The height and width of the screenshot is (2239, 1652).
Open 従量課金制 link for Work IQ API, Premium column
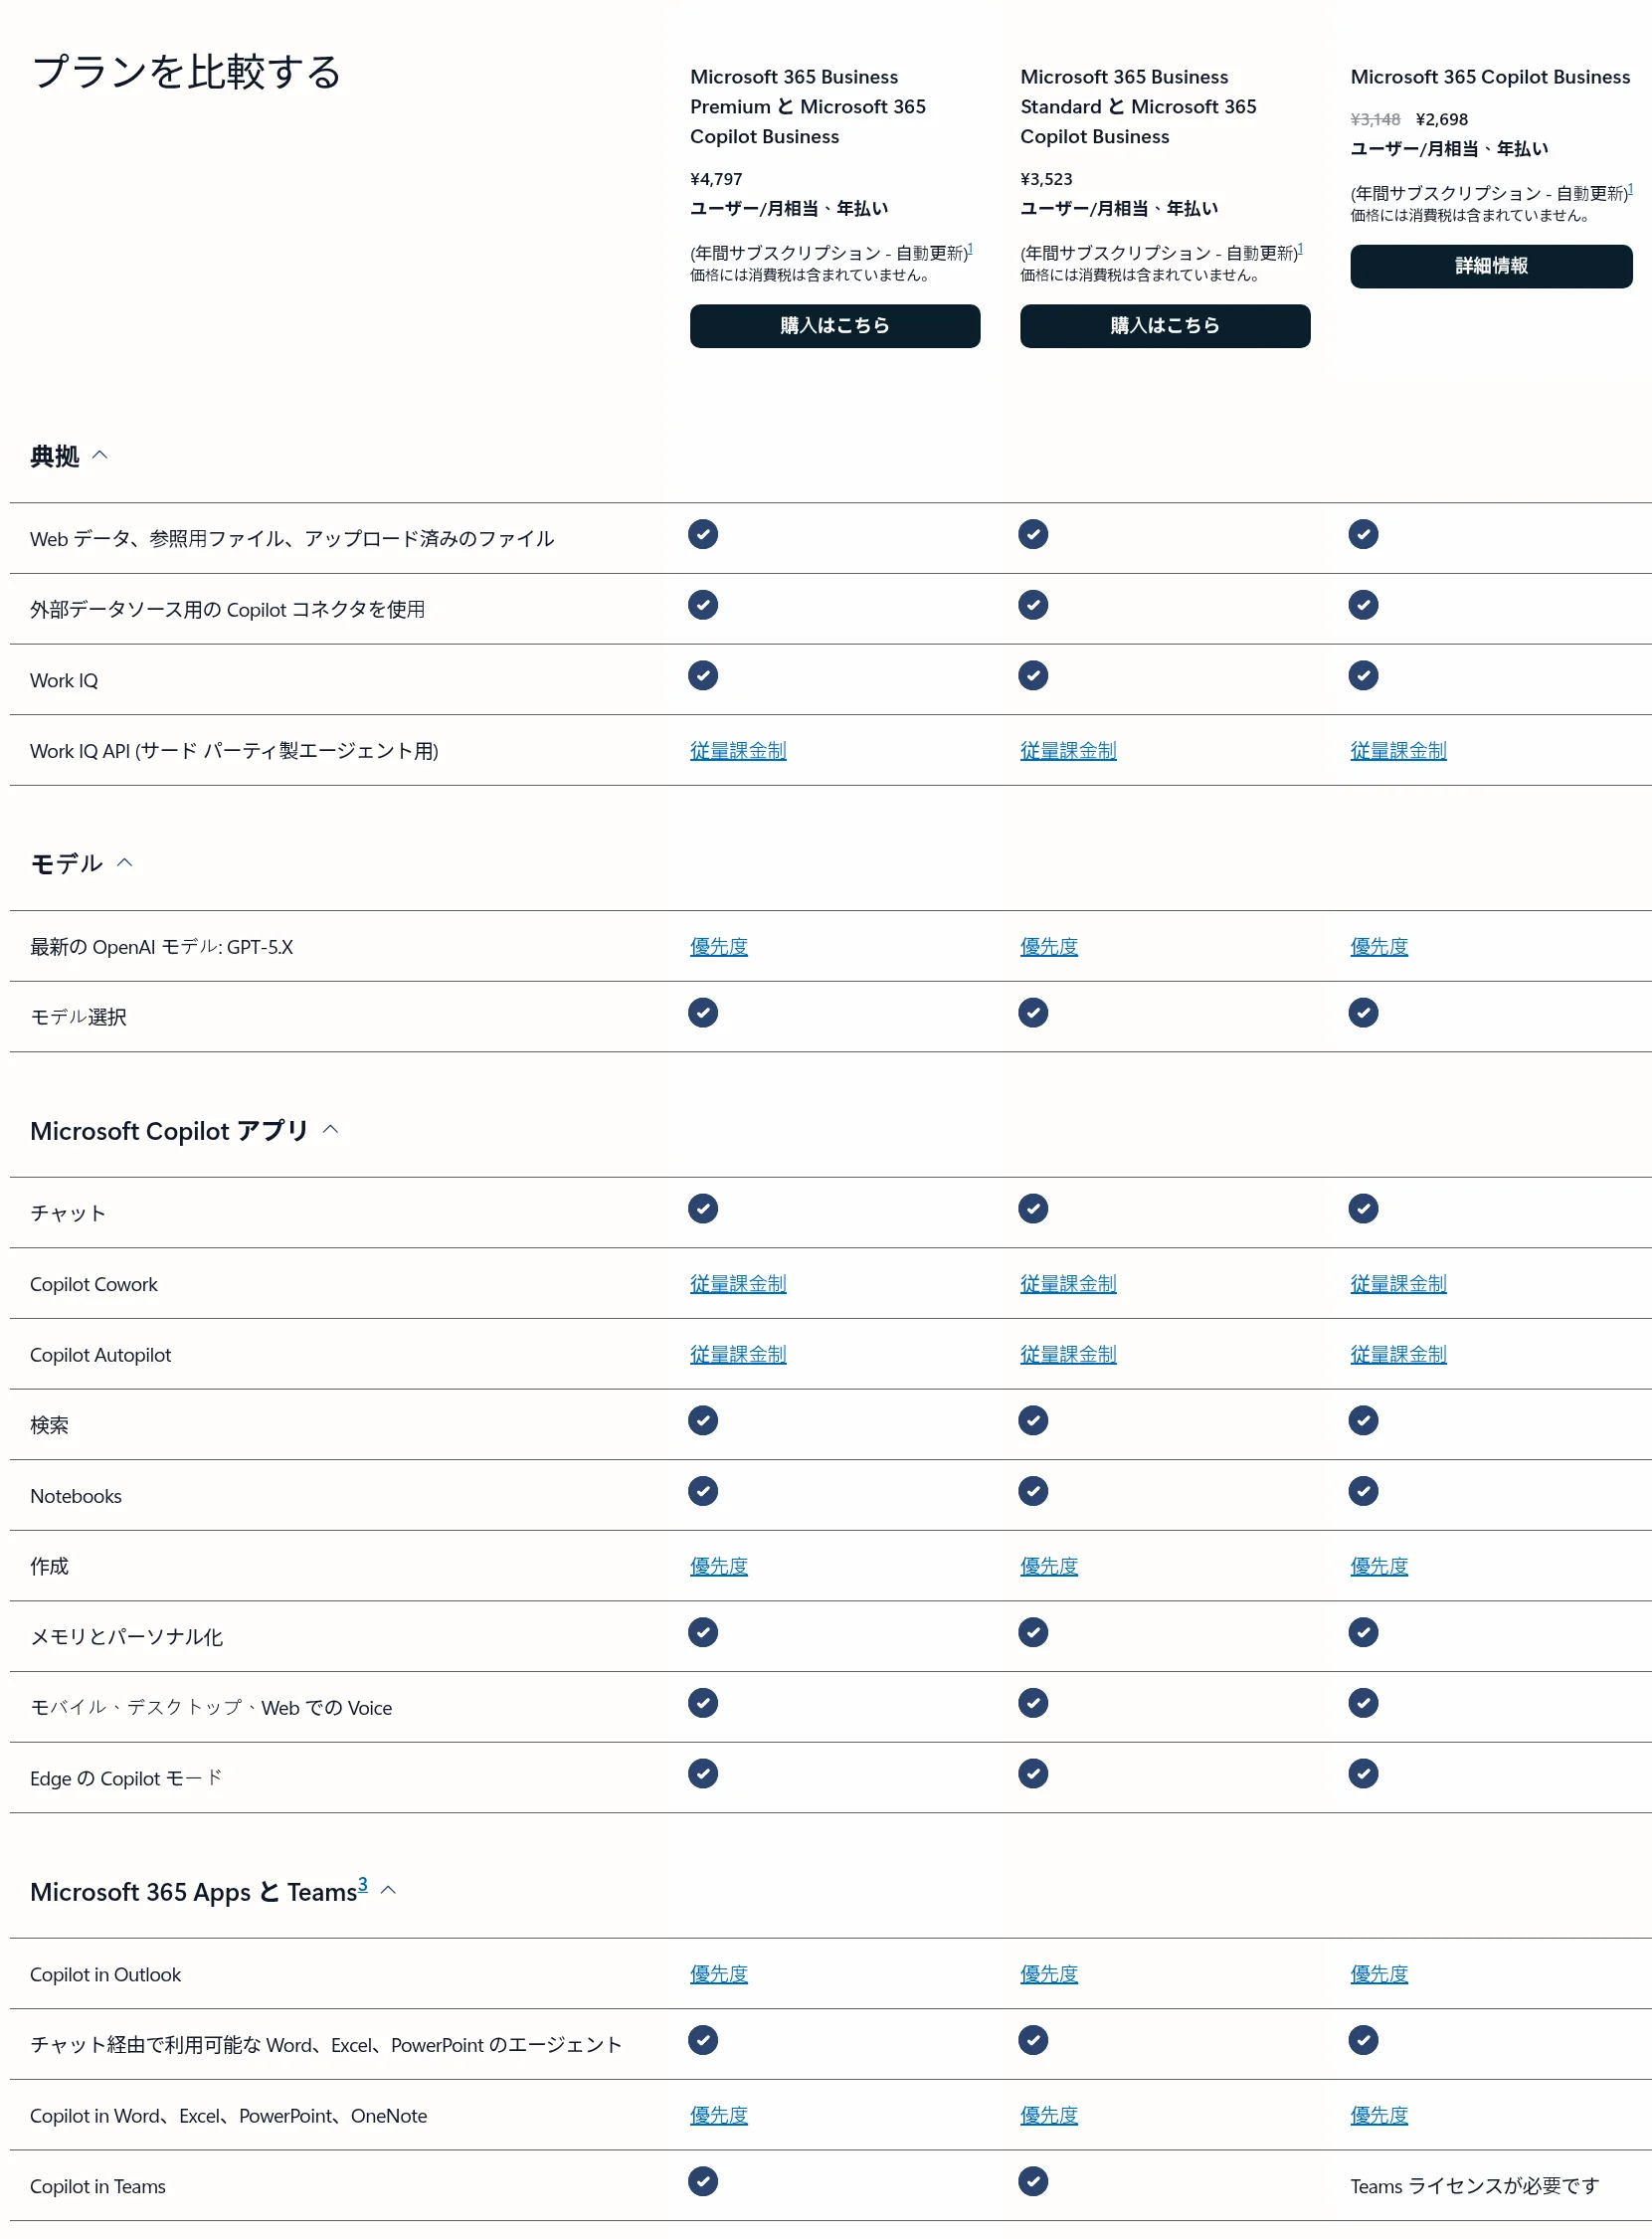(x=738, y=750)
